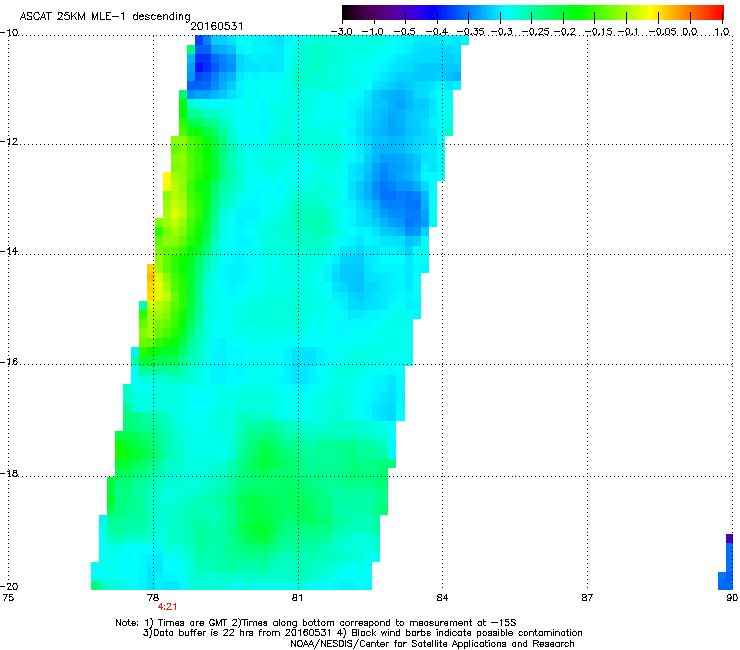Image resolution: width=740 pixels, height=650 pixels.
Task: Click longitude axis label 84
Action: pyautogui.click(x=442, y=598)
